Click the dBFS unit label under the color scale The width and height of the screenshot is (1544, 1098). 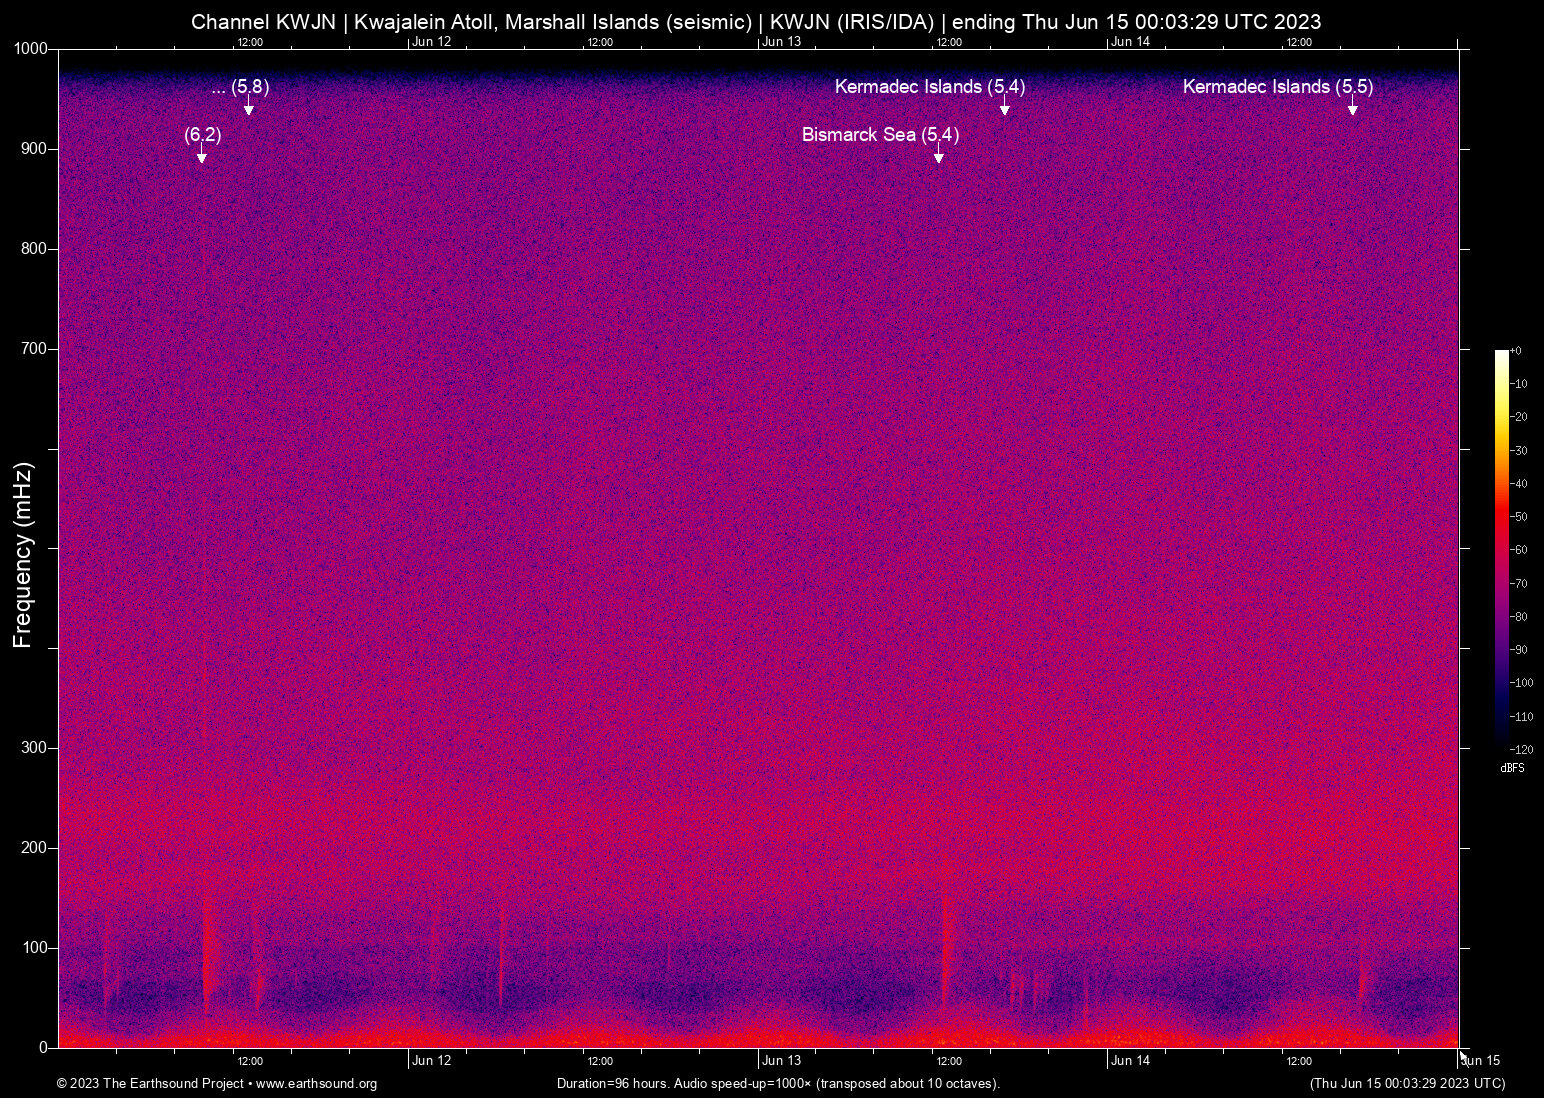tap(1512, 768)
